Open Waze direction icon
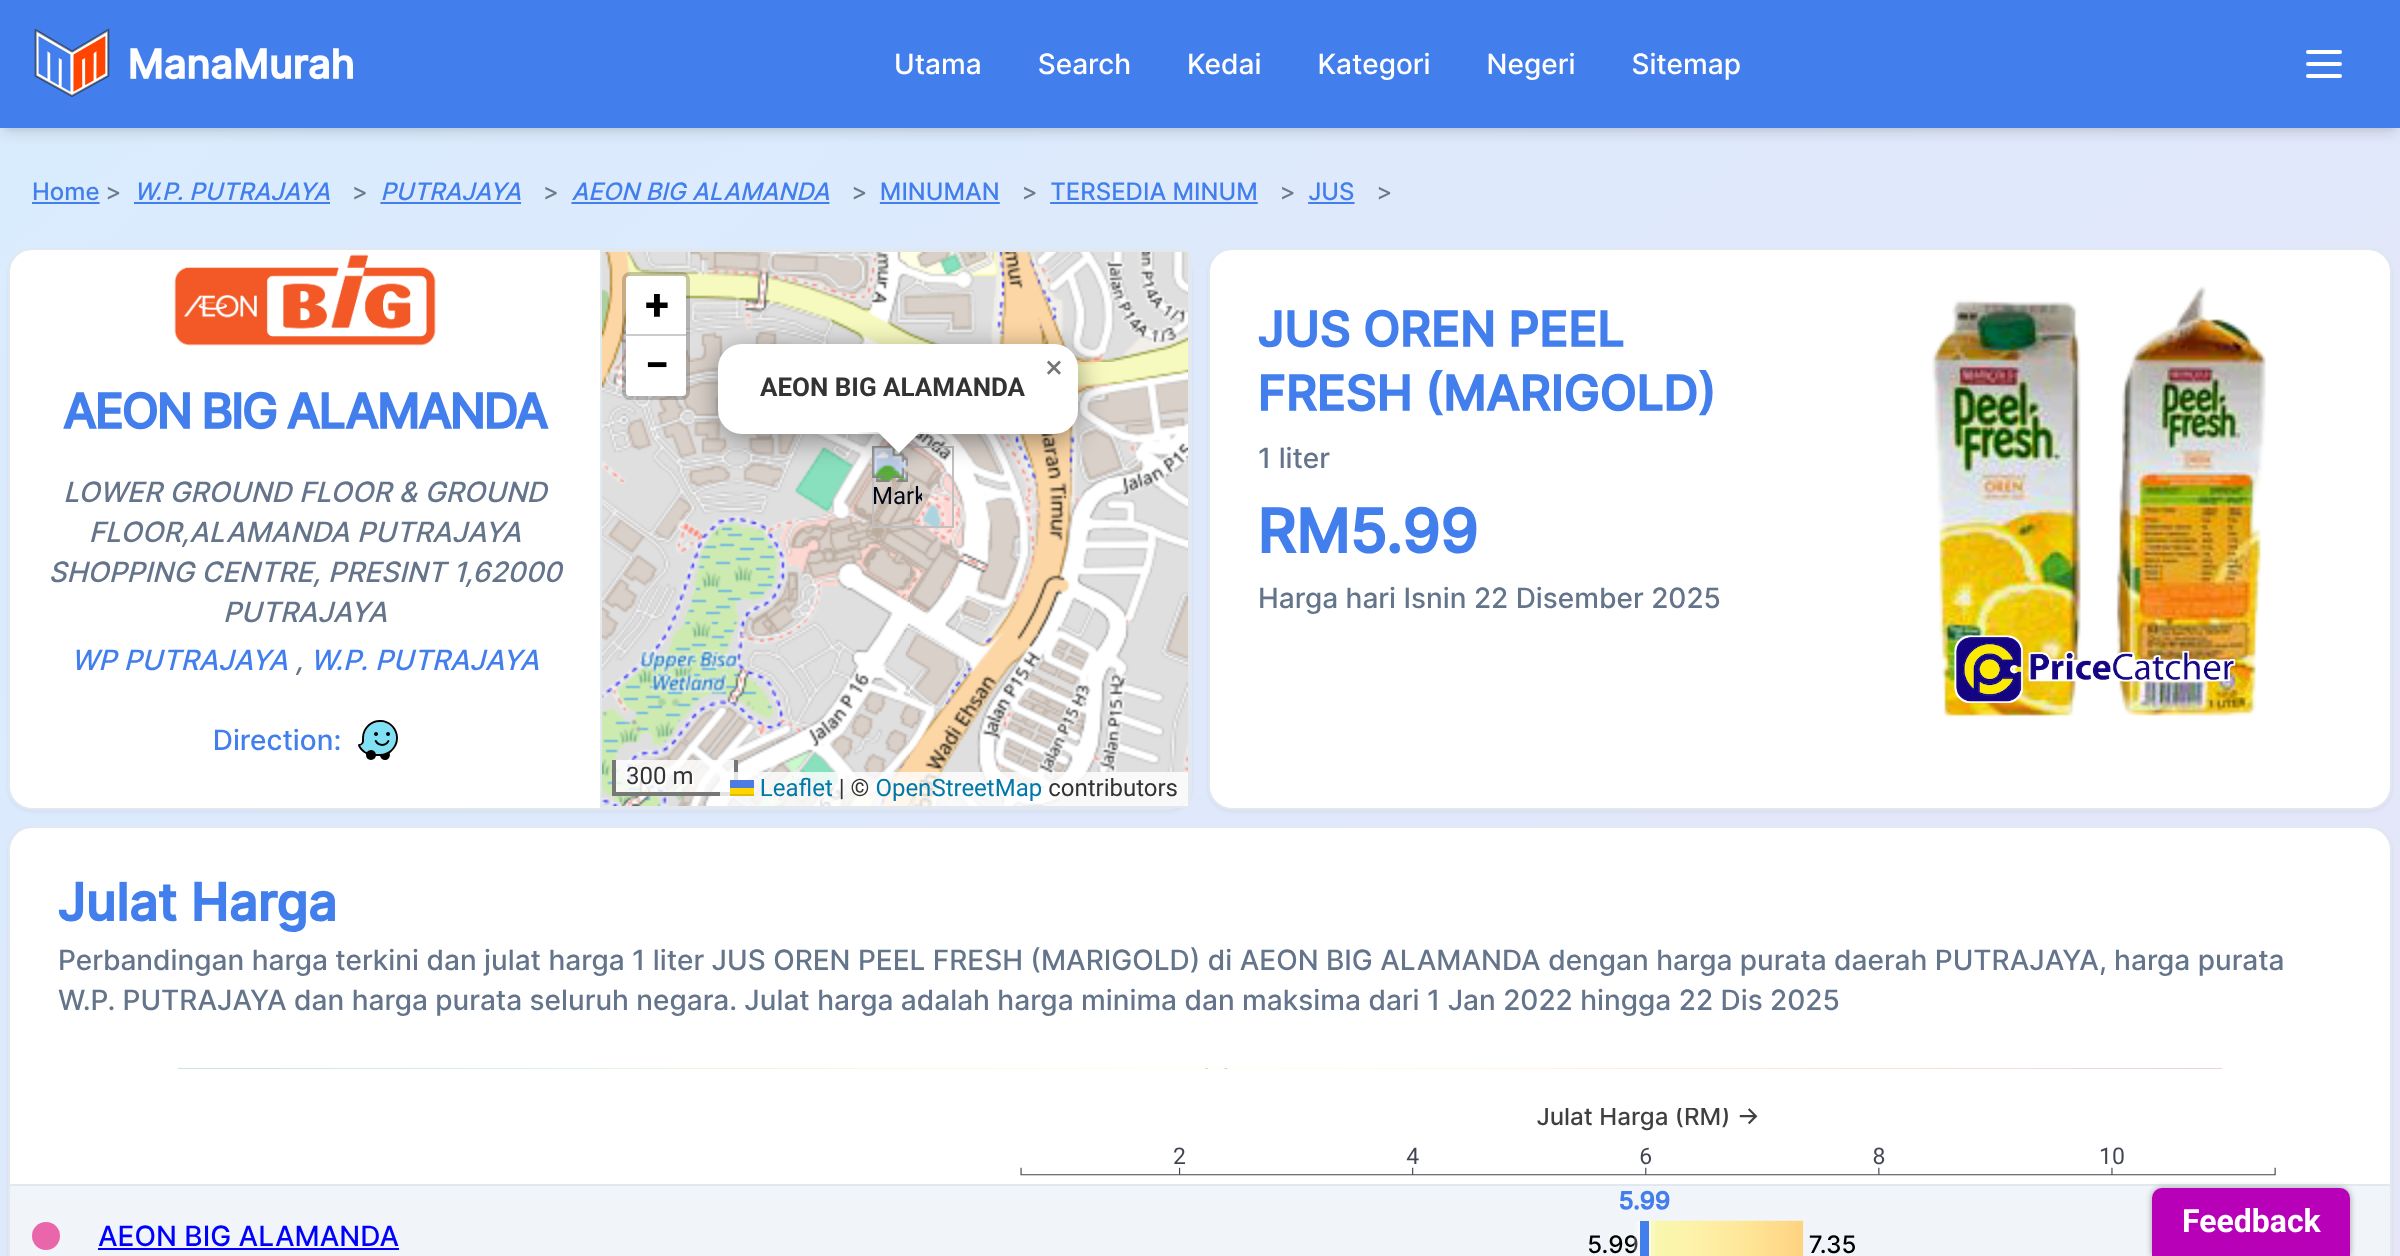This screenshot has width=2400, height=1256. [x=378, y=740]
